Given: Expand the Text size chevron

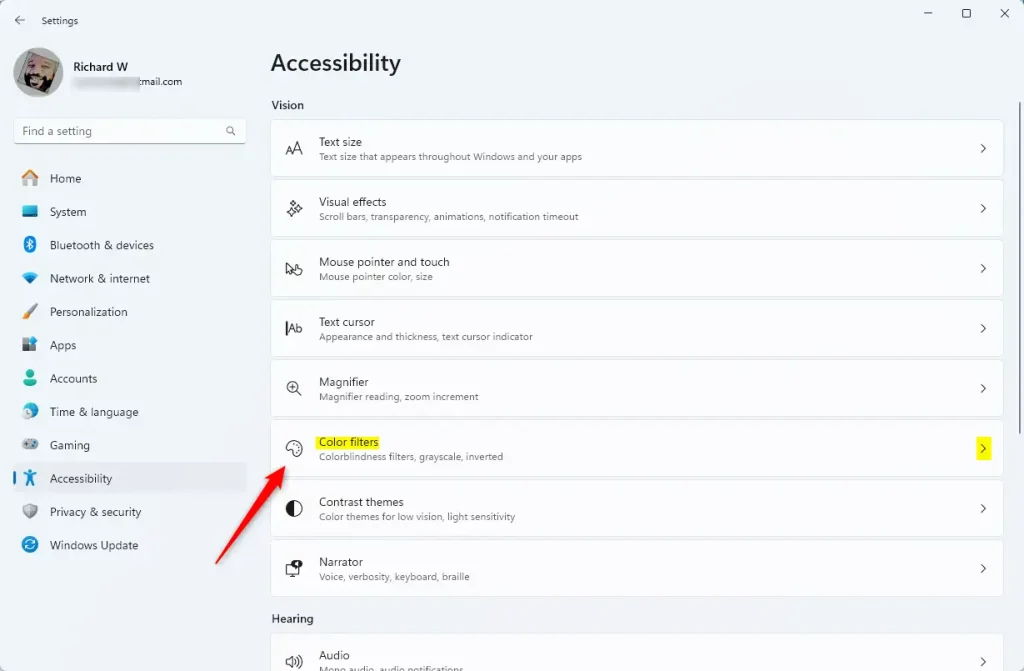Looking at the screenshot, I should click(983, 149).
